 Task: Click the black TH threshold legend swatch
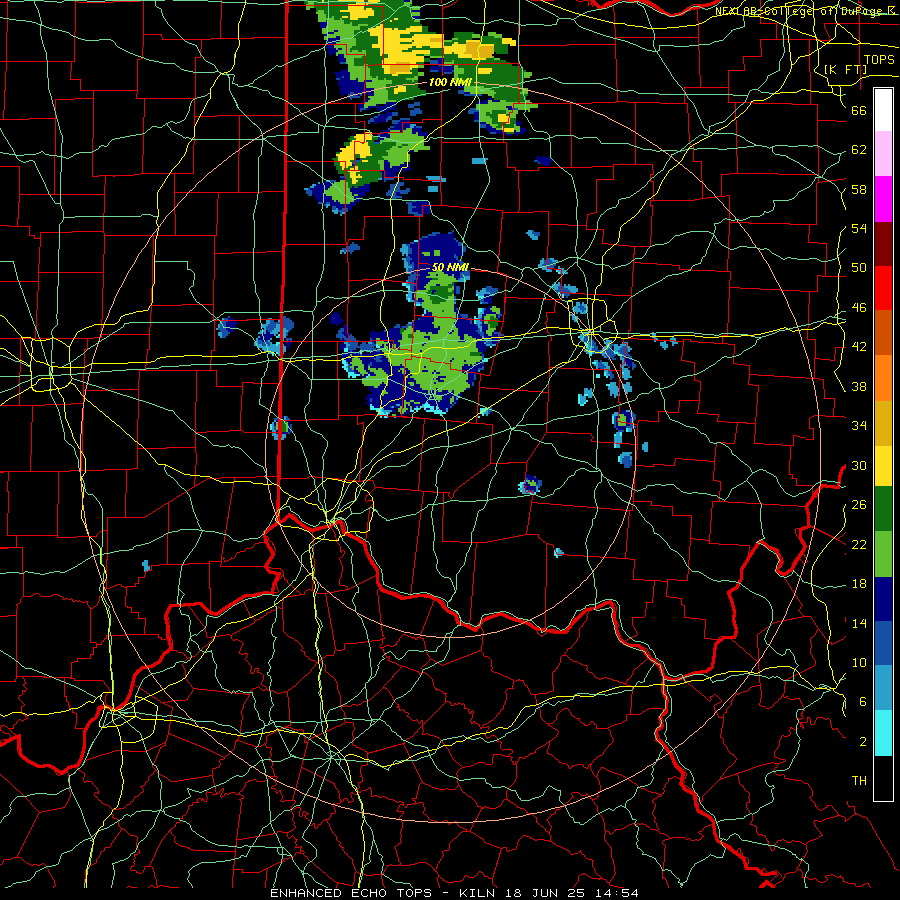point(883,778)
